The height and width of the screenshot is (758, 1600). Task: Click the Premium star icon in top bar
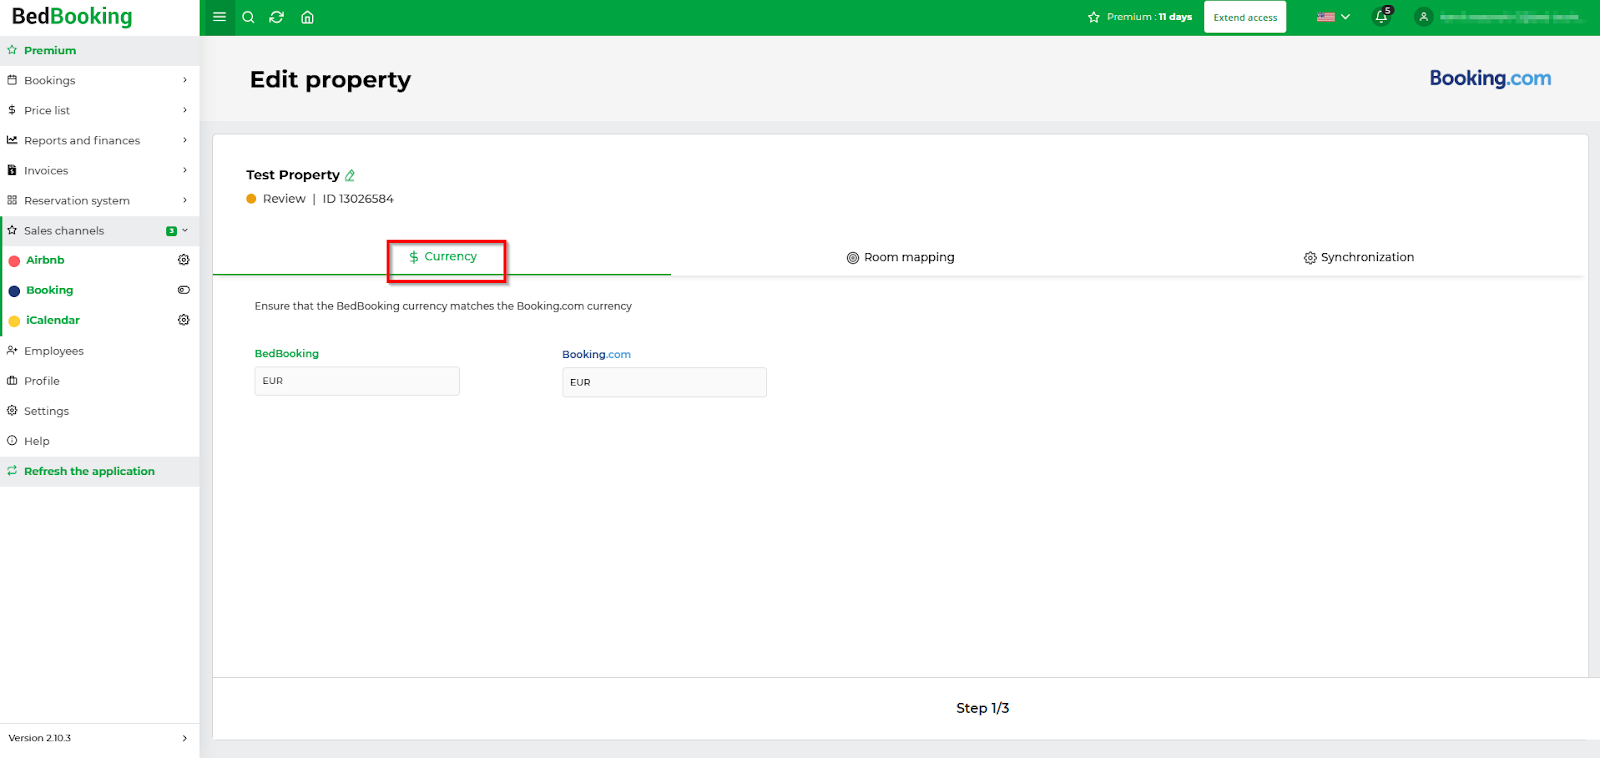point(1094,17)
